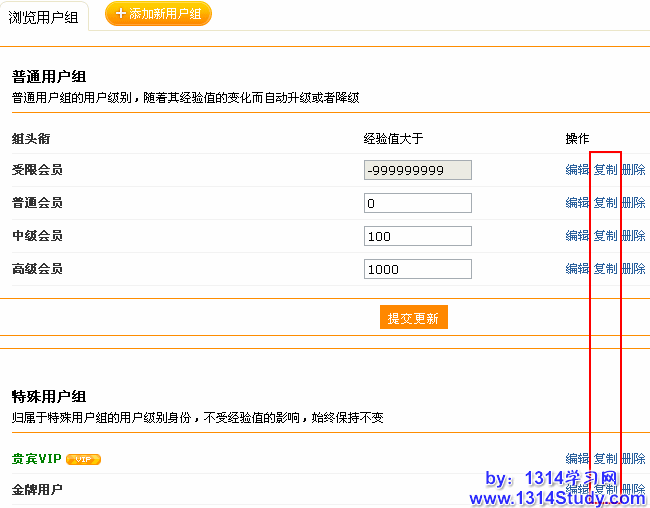Edit the 贵宾VIP special group
Screen dimensions: 650x508
577,459
